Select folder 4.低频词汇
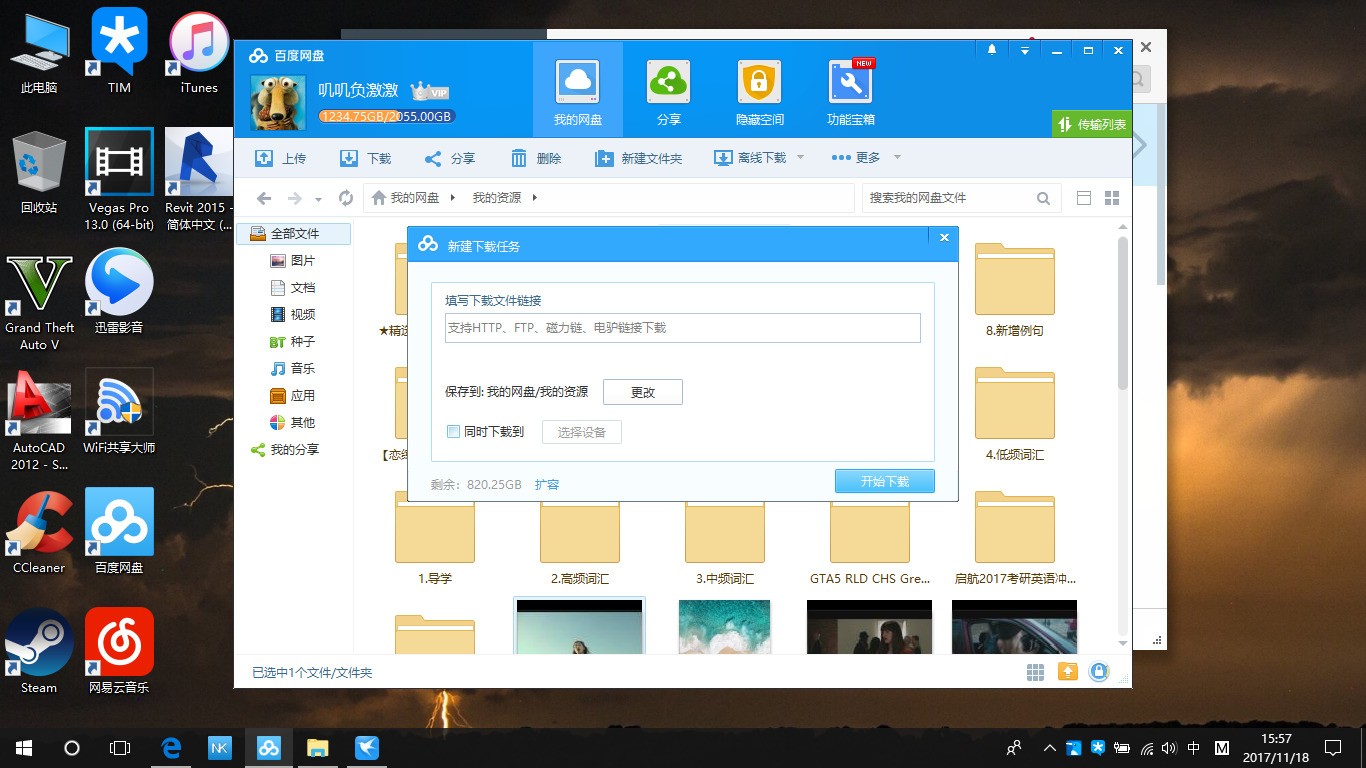The height and width of the screenshot is (768, 1366). tap(1014, 414)
